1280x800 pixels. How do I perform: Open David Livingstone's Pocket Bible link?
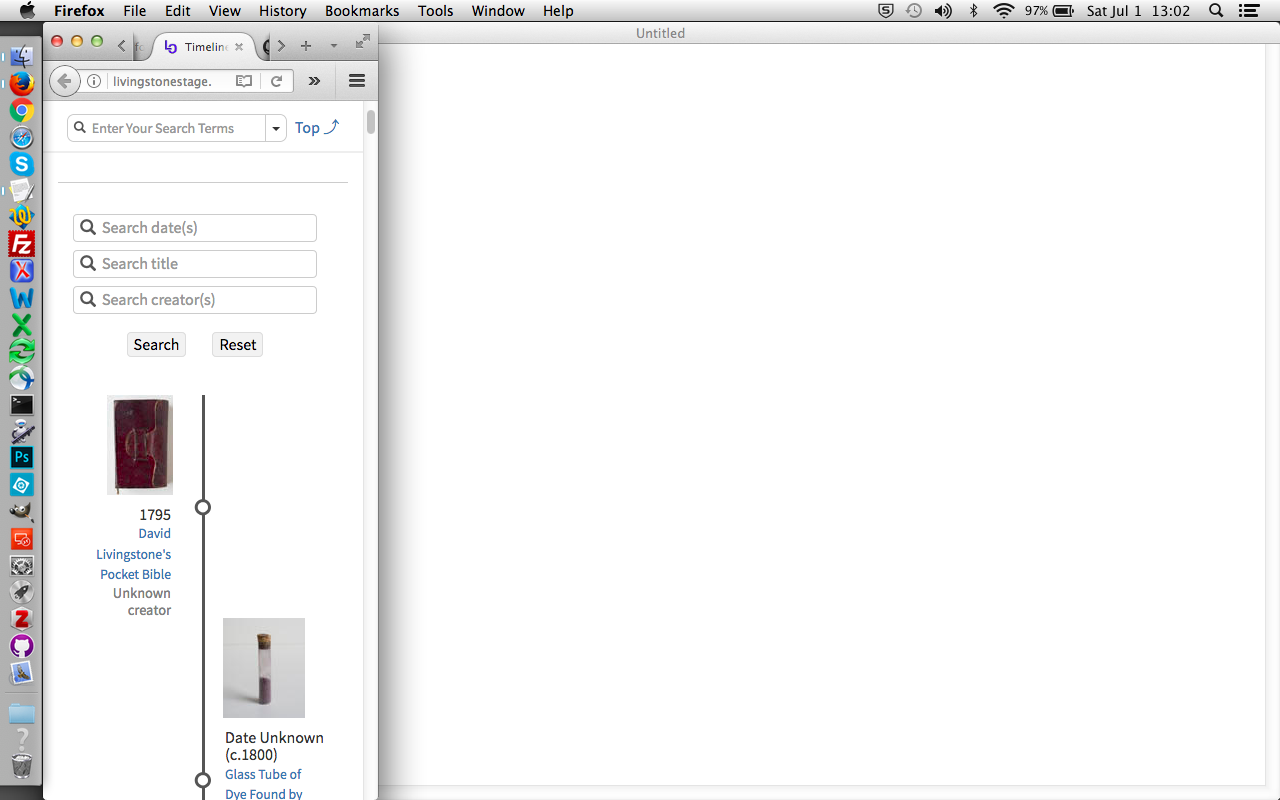[134, 554]
